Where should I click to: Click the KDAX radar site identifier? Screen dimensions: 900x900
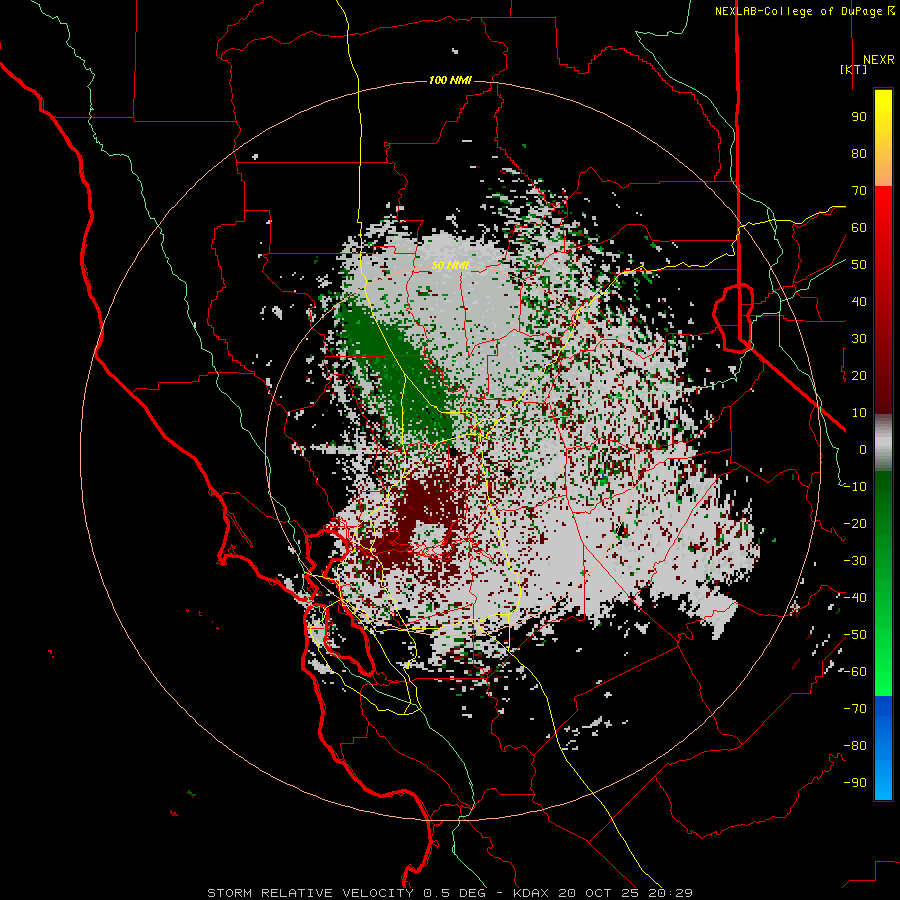(x=532, y=893)
